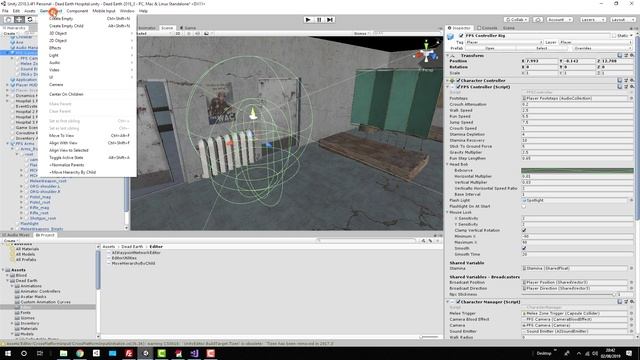
Task: Switch to the Game tab
Action: 188,28
